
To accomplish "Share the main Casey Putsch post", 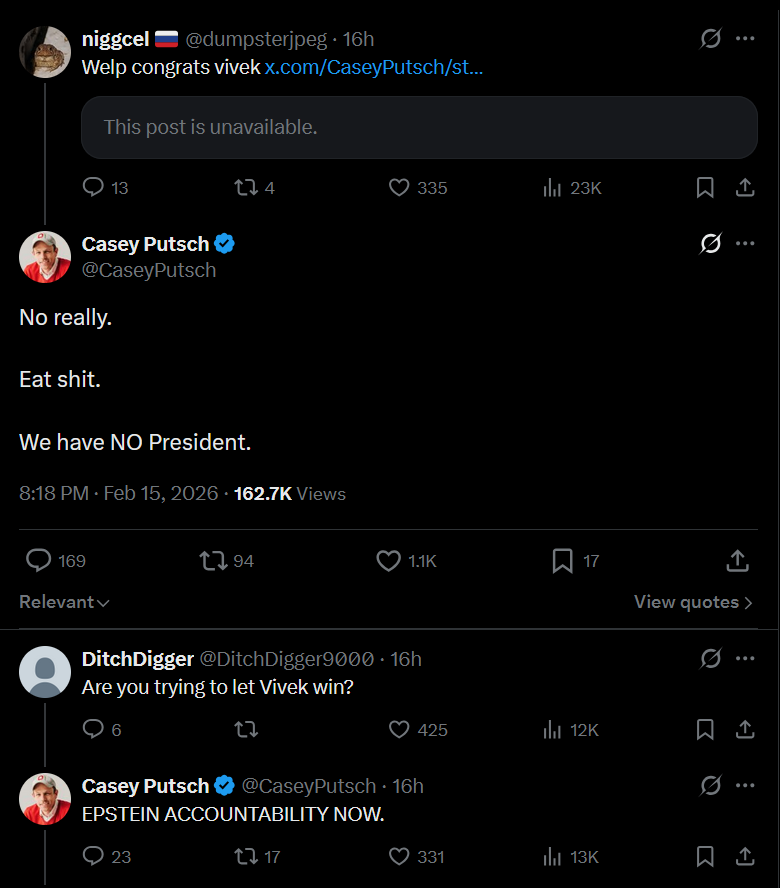I will [737, 560].
